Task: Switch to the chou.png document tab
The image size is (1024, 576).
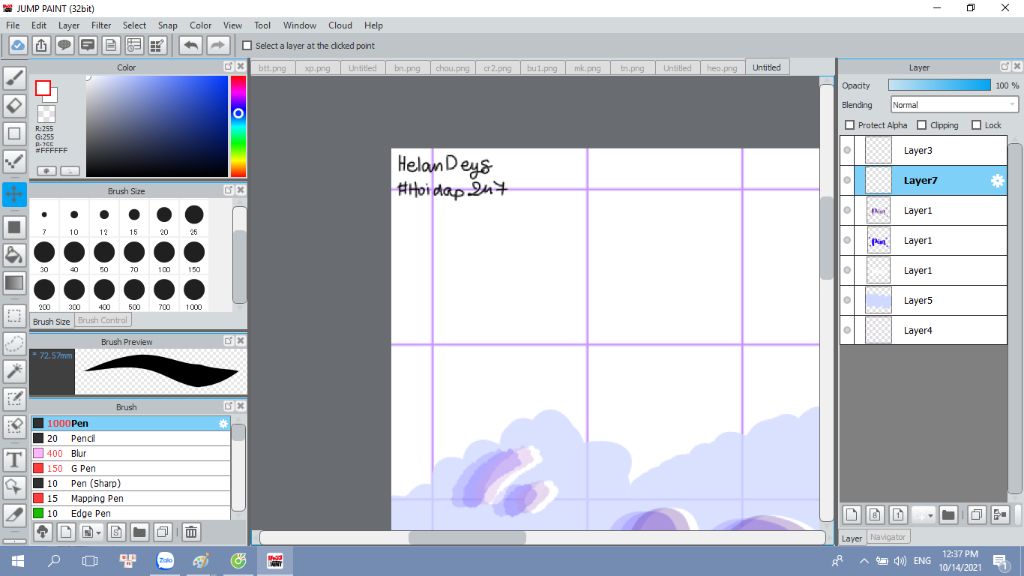Action: 453,68
